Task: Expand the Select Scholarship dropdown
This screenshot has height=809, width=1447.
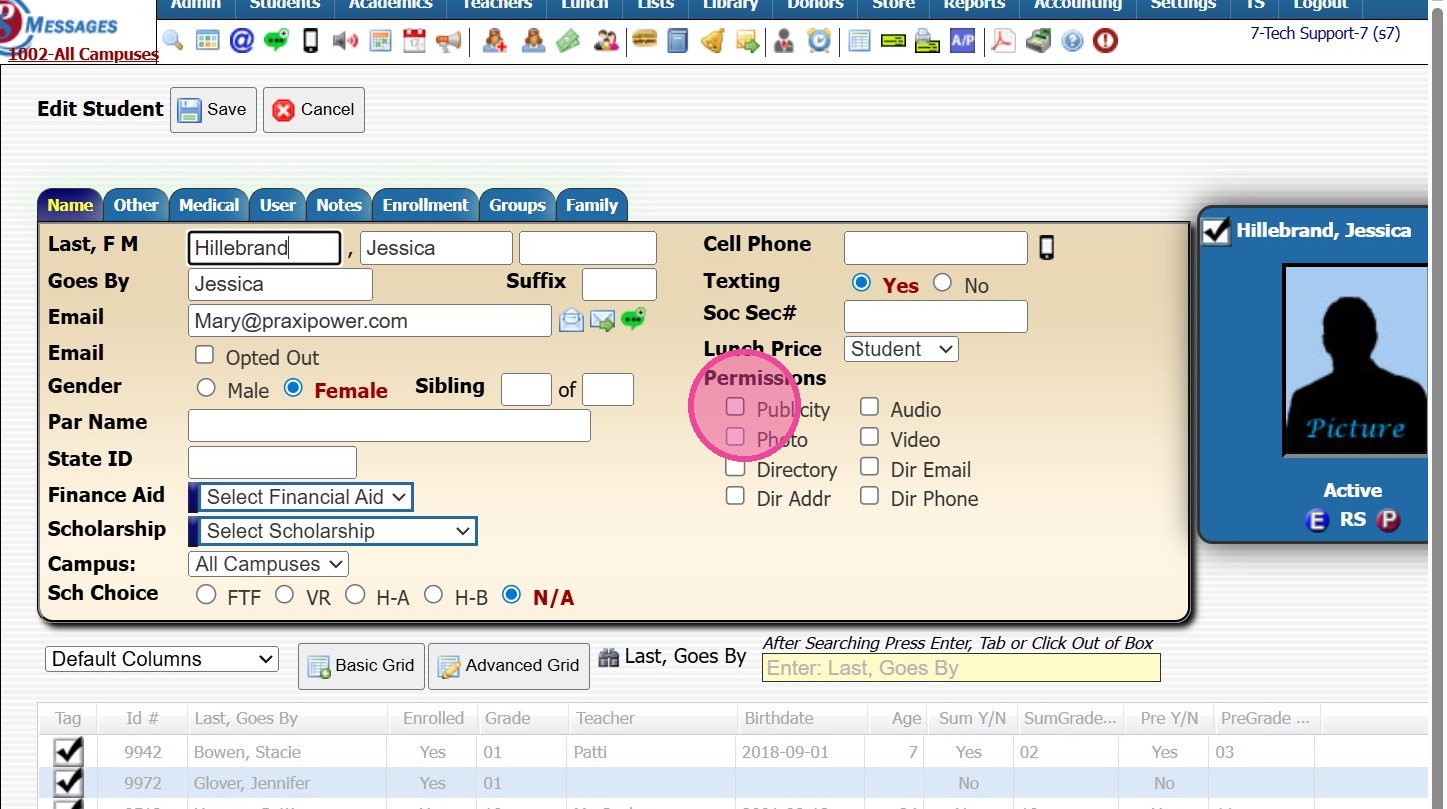Action: tap(336, 531)
